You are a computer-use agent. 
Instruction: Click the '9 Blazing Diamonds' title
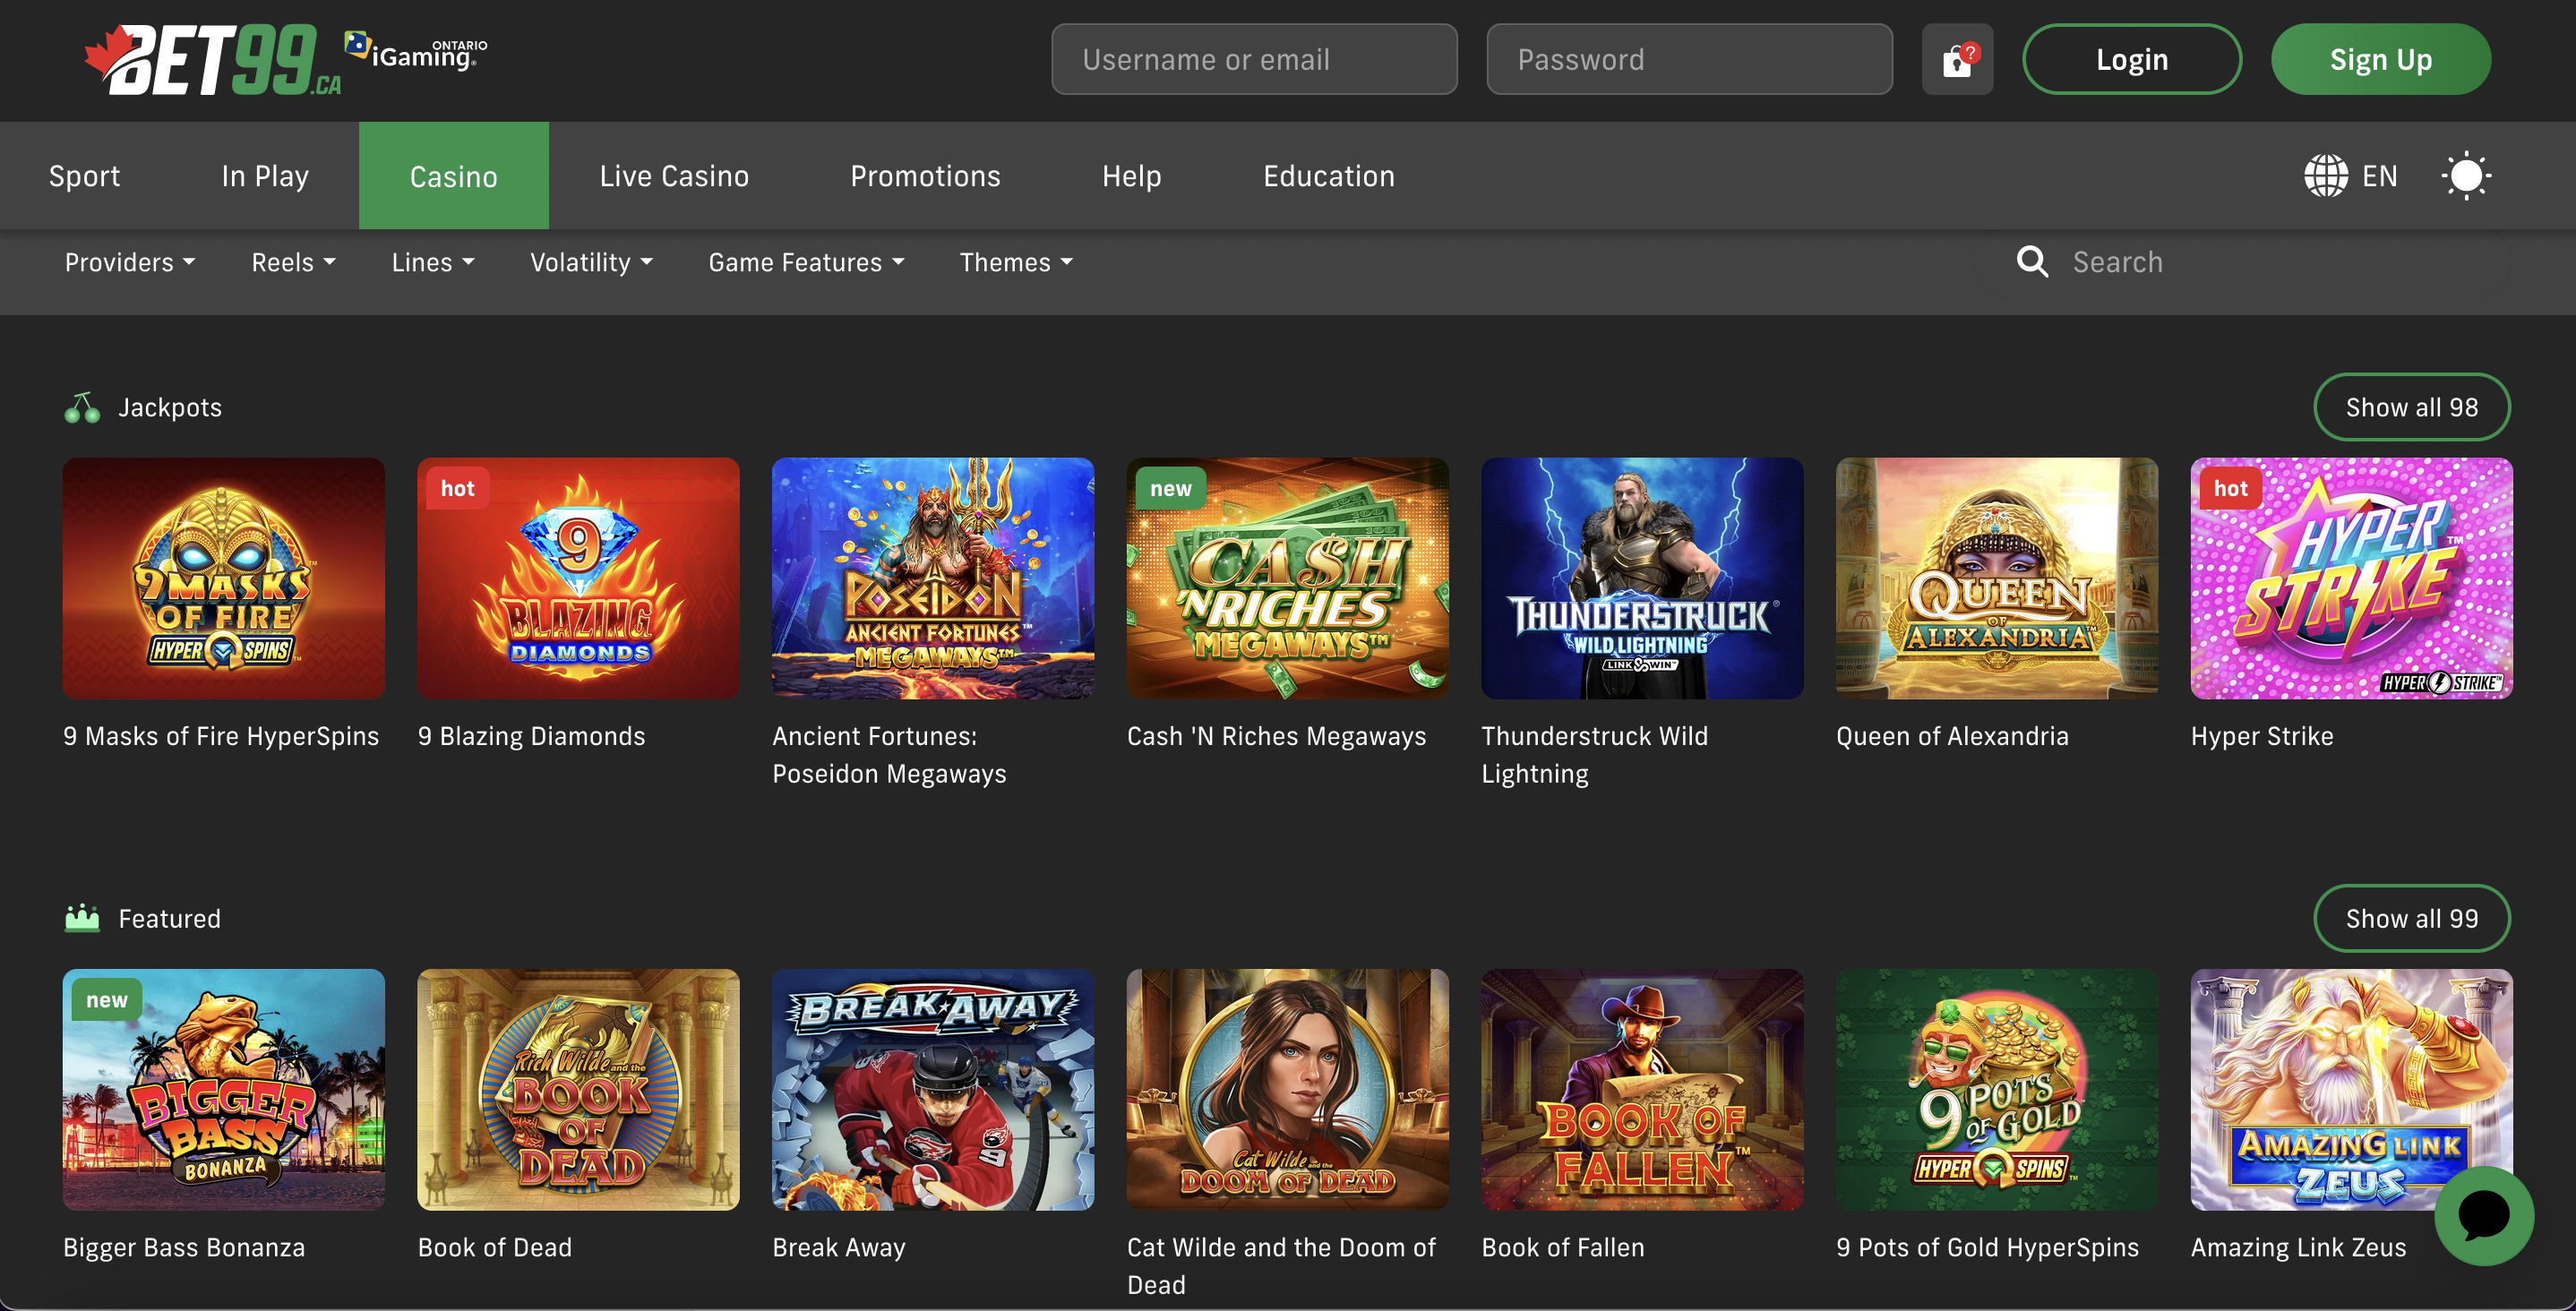coord(531,736)
